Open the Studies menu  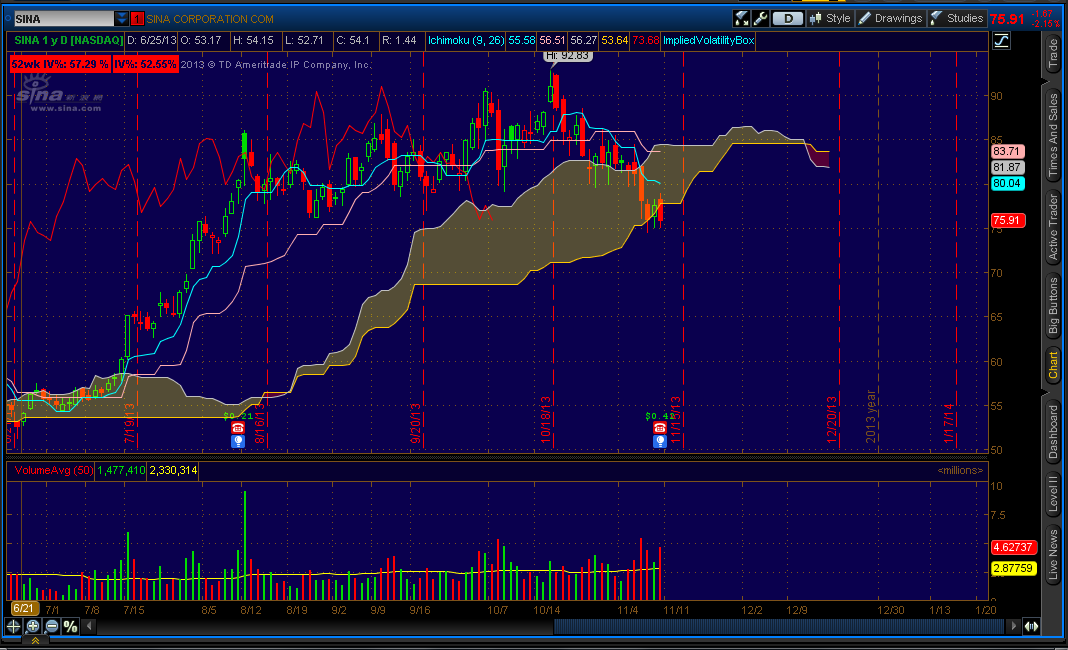[957, 18]
